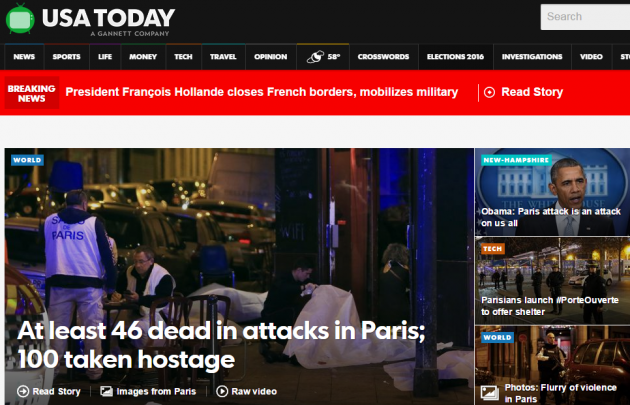Open the Crosswords section
Image resolution: width=630 pixels, height=405 pixels.
(383, 57)
